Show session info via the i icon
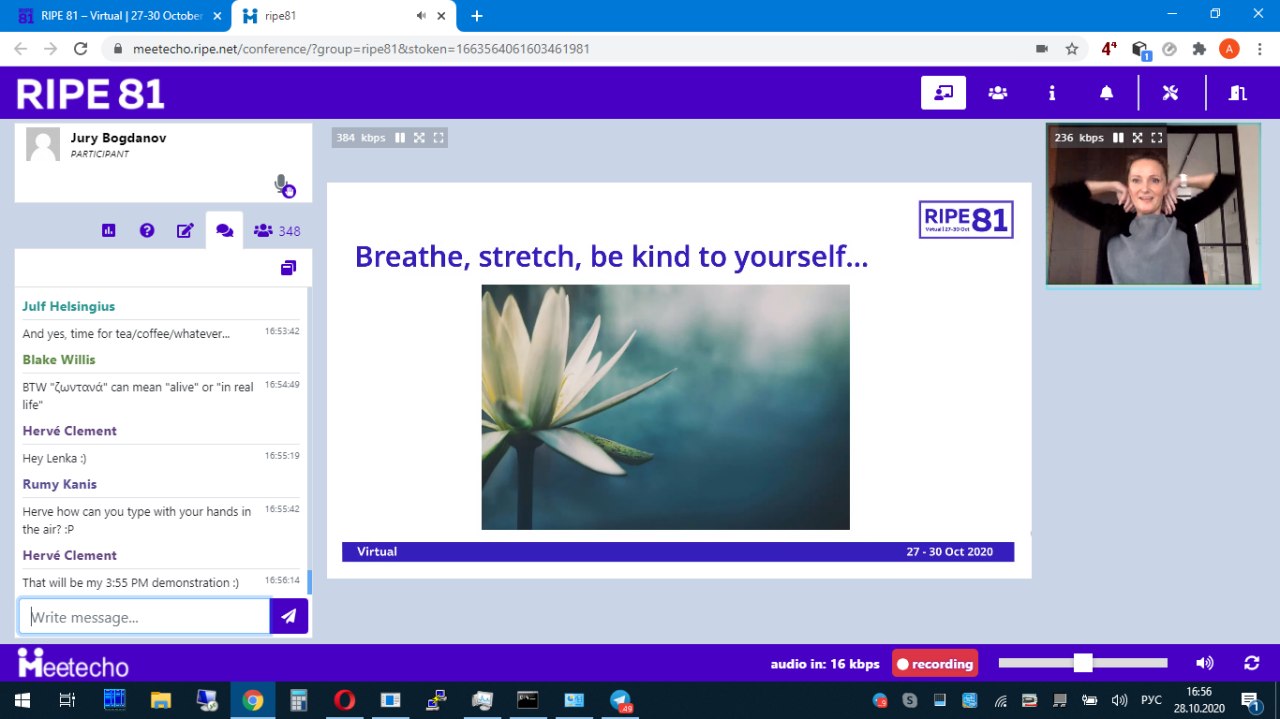 coord(1051,93)
